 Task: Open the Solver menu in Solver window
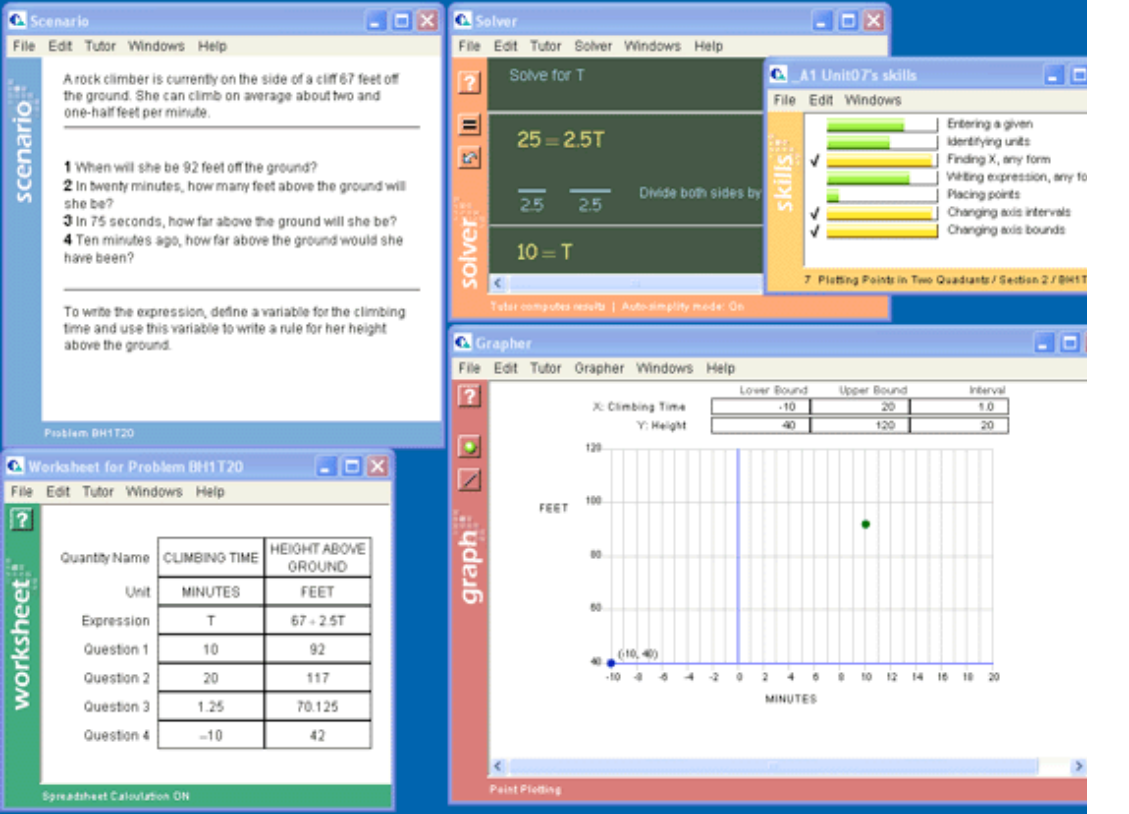click(x=593, y=46)
